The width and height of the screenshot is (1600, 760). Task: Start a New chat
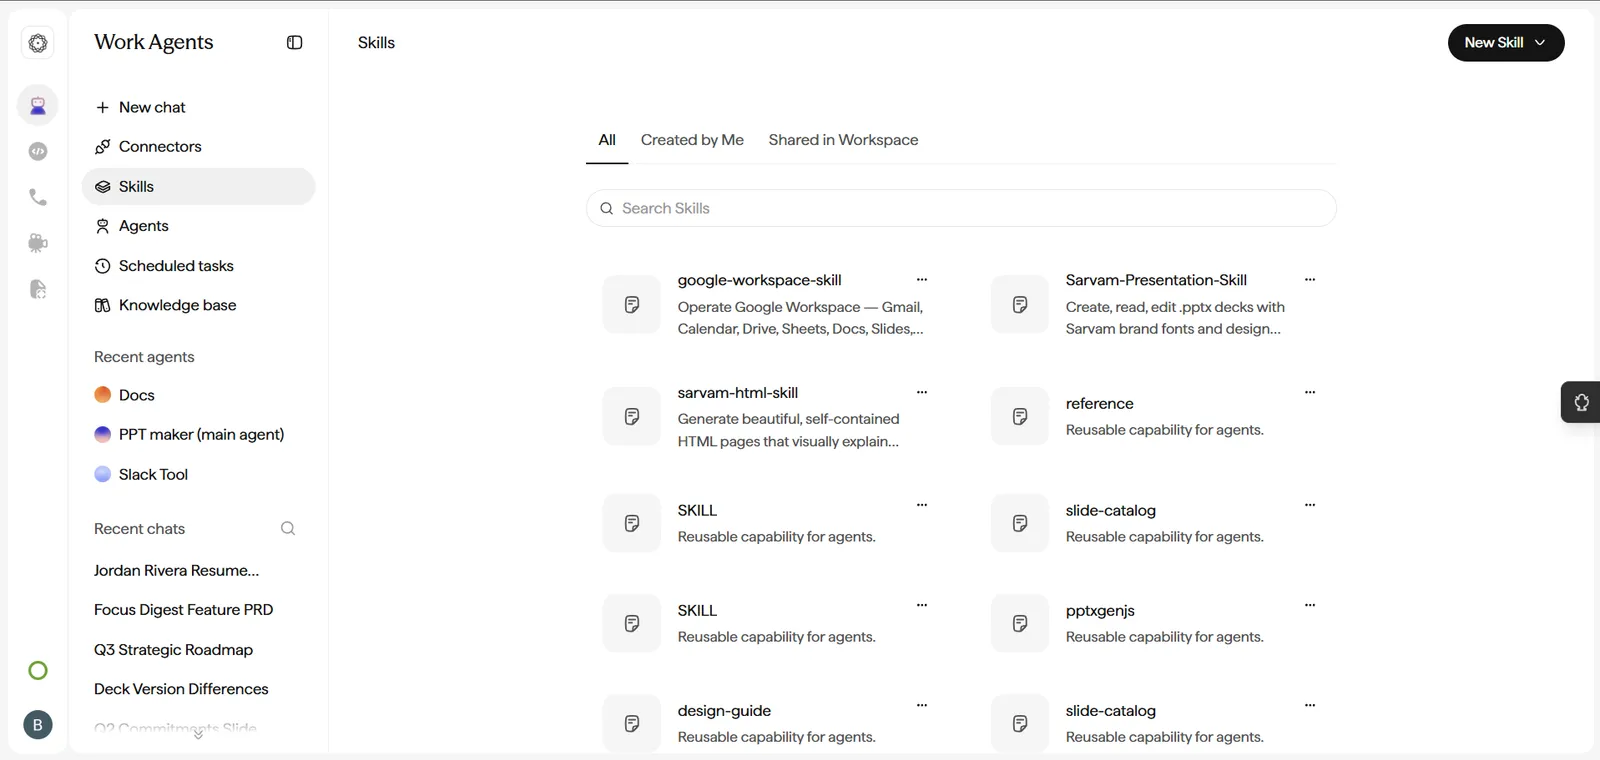tap(198, 107)
